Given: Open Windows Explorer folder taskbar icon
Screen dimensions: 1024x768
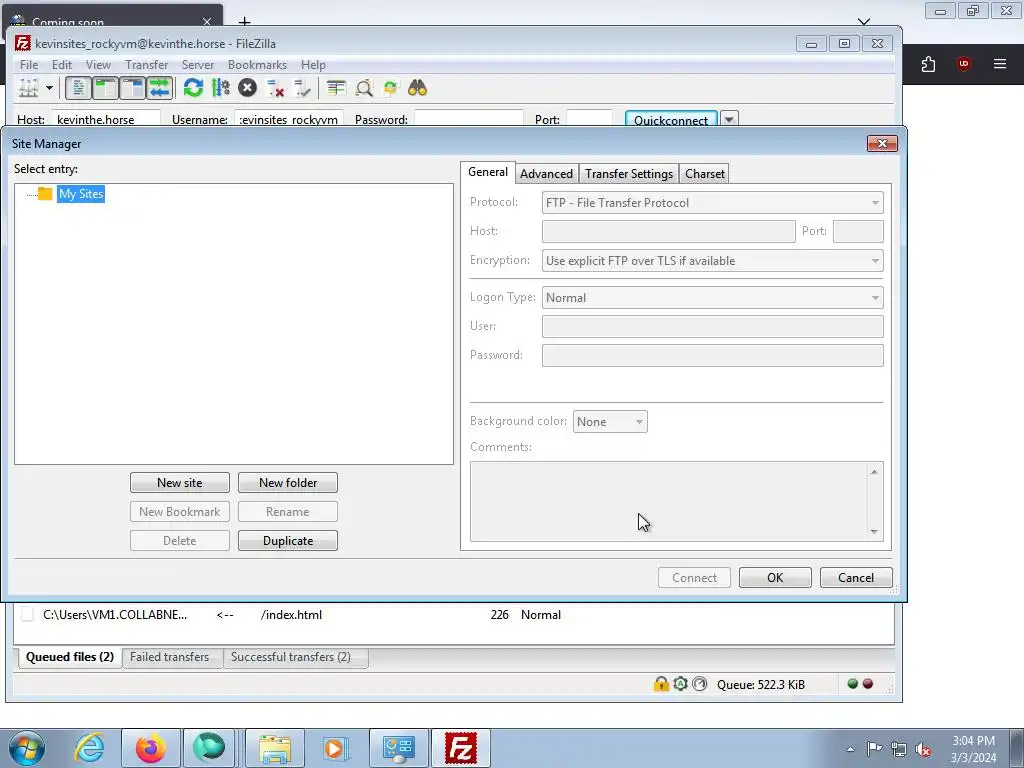Looking at the screenshot, I should (x=275, y=748).
